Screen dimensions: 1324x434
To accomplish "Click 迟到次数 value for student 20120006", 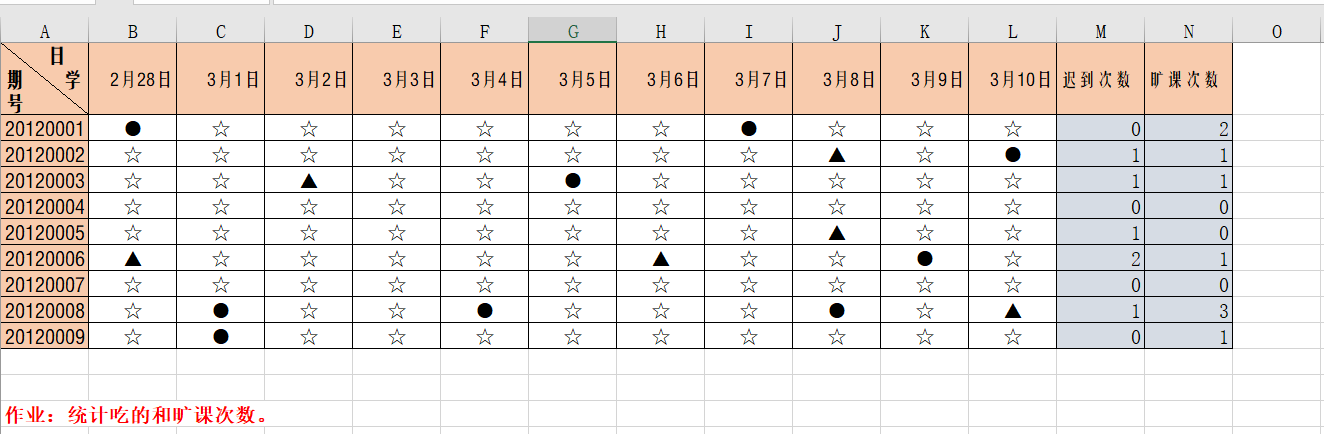I will click(x=1101, y=258).
